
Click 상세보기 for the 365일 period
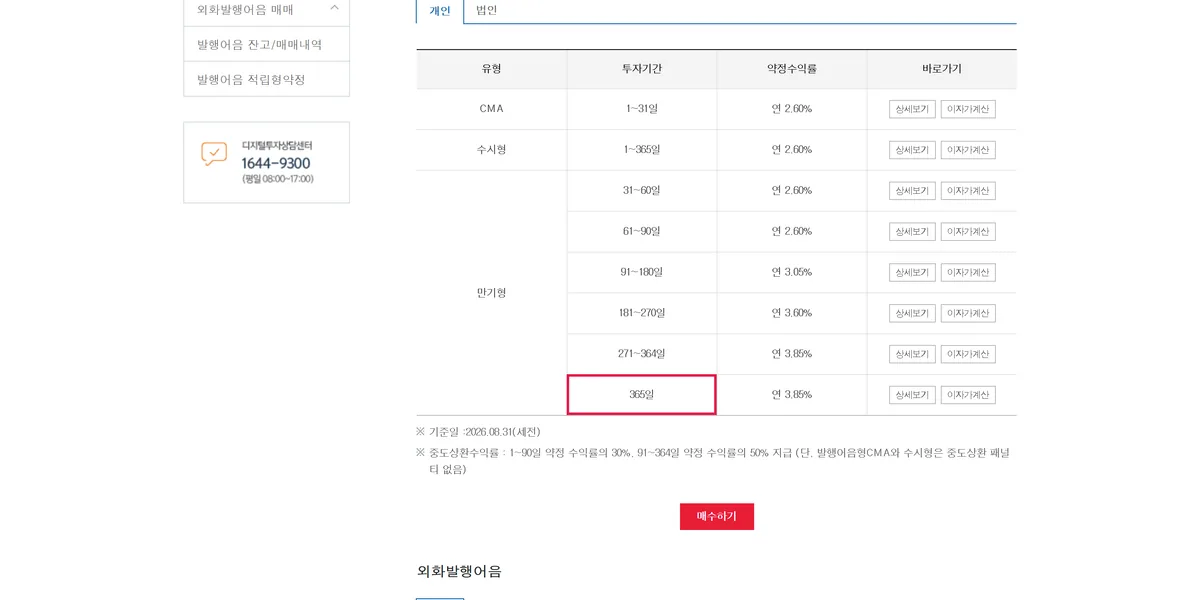[912, 395]
